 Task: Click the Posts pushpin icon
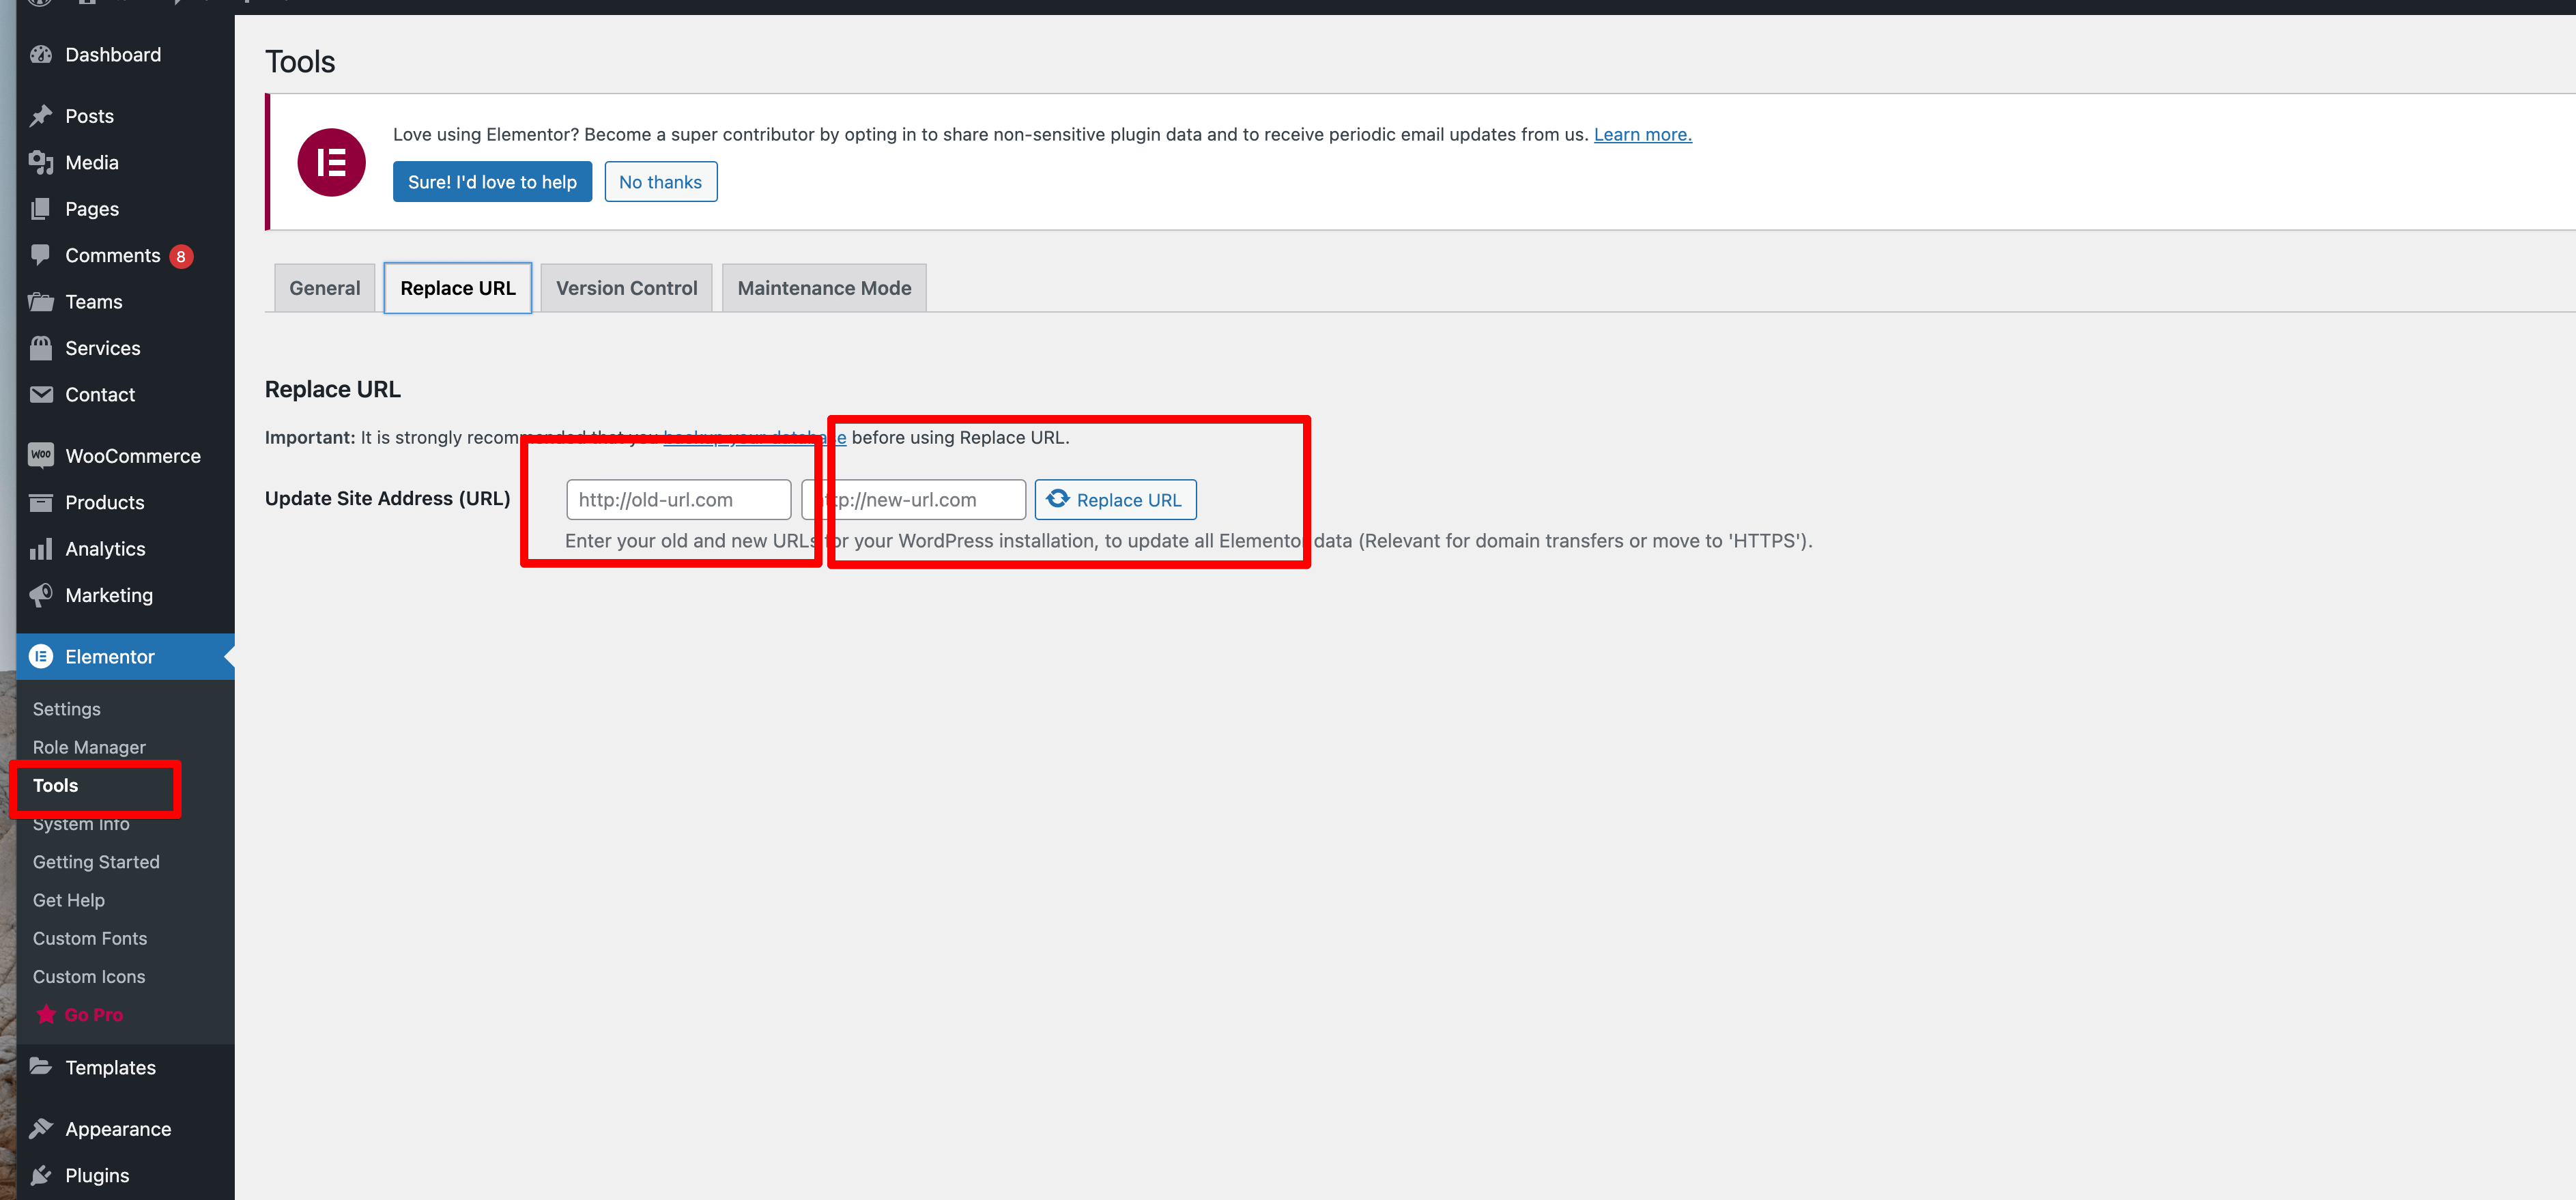(41, 116)
